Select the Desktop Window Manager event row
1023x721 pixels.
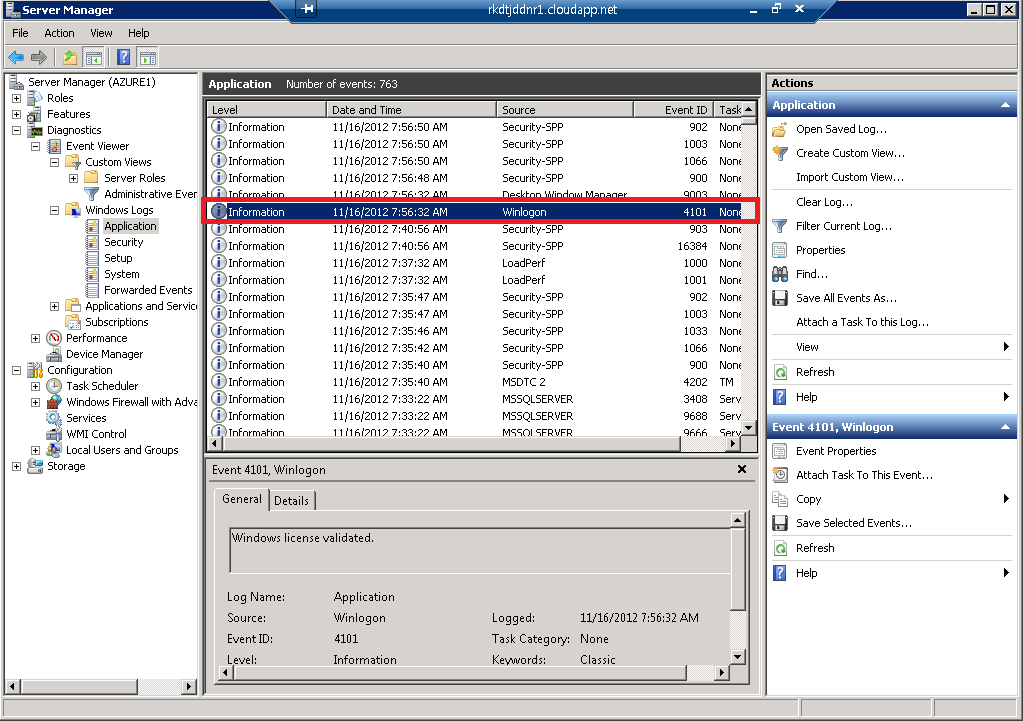click(x=476, y=194)
